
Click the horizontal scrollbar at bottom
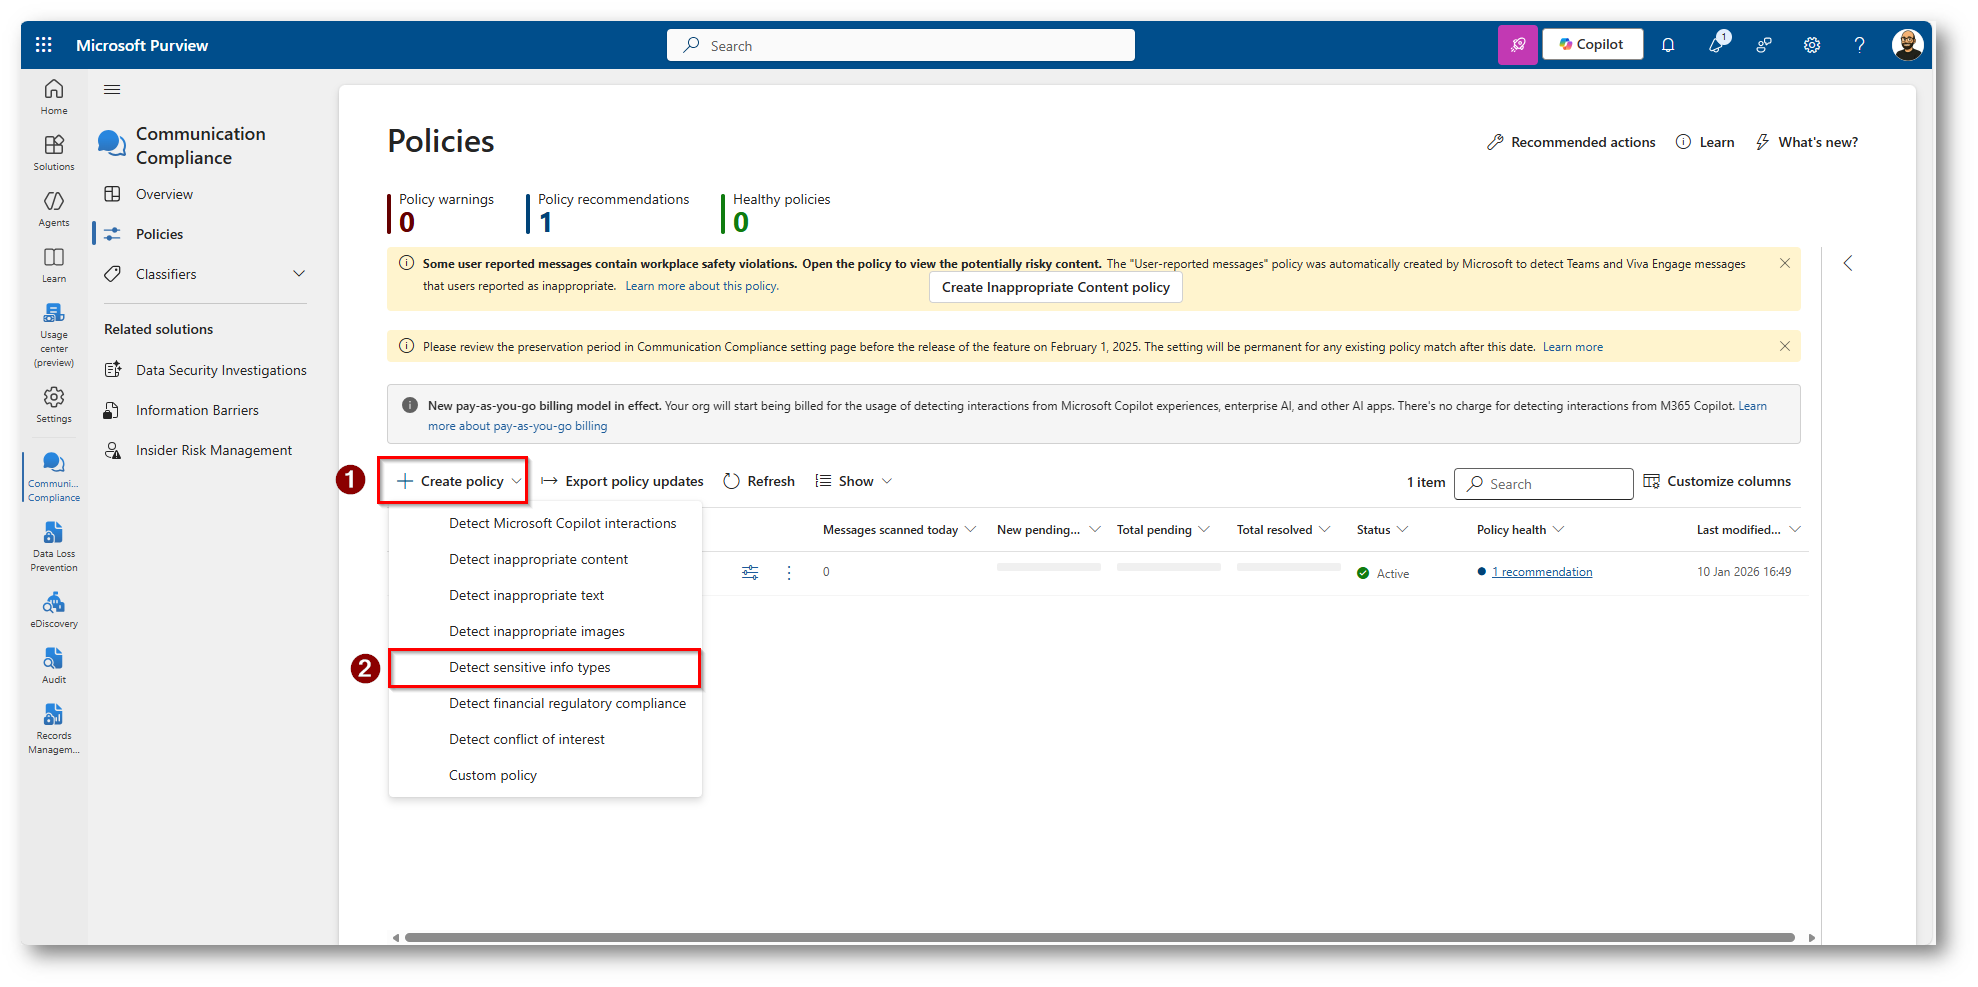click(1100, 938)
